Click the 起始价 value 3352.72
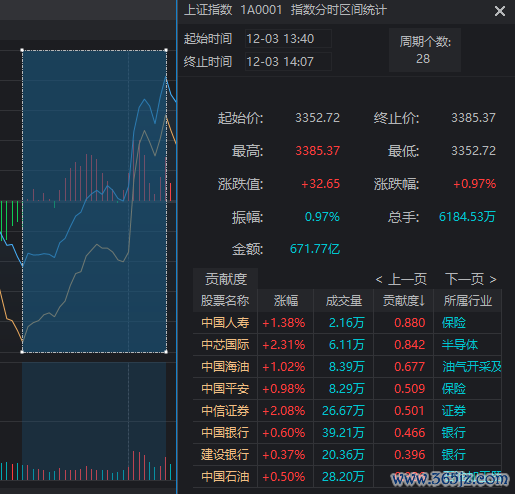 (x=317, y=118)
